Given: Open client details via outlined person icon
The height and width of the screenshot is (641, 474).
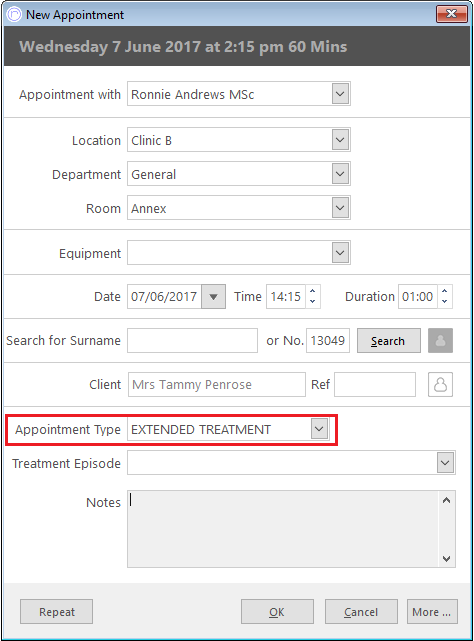Looking at the screenshot, I should [x=440, y=384].
